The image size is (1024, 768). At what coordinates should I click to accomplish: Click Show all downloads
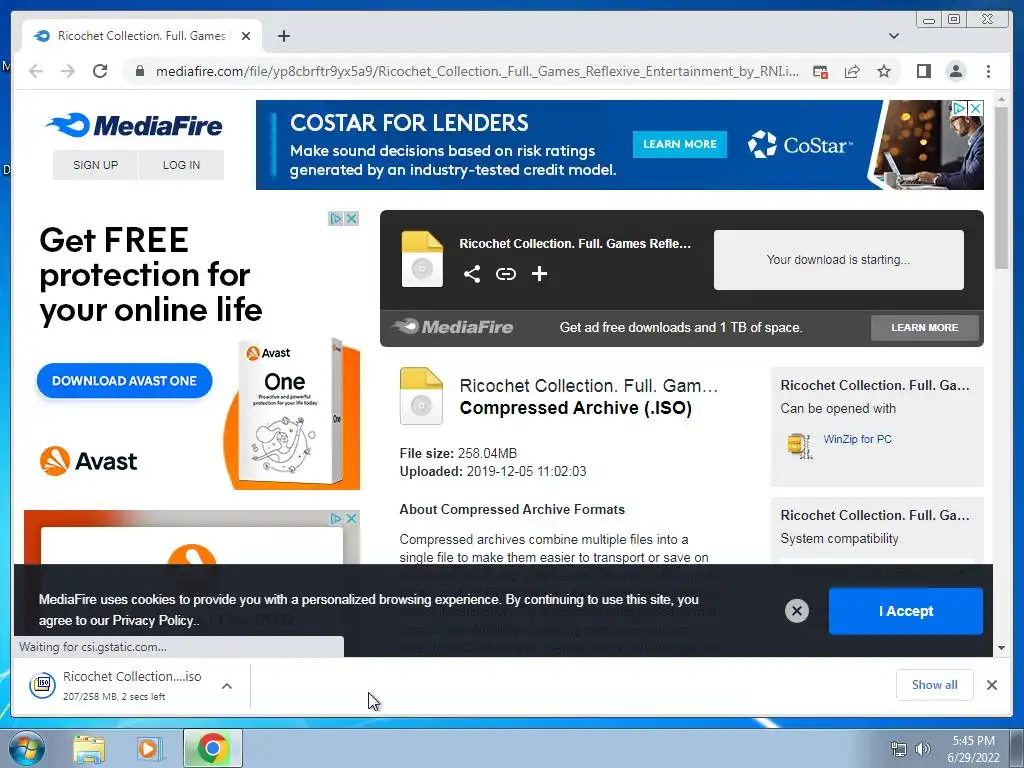pyautogui.click(x=935, y=685)
